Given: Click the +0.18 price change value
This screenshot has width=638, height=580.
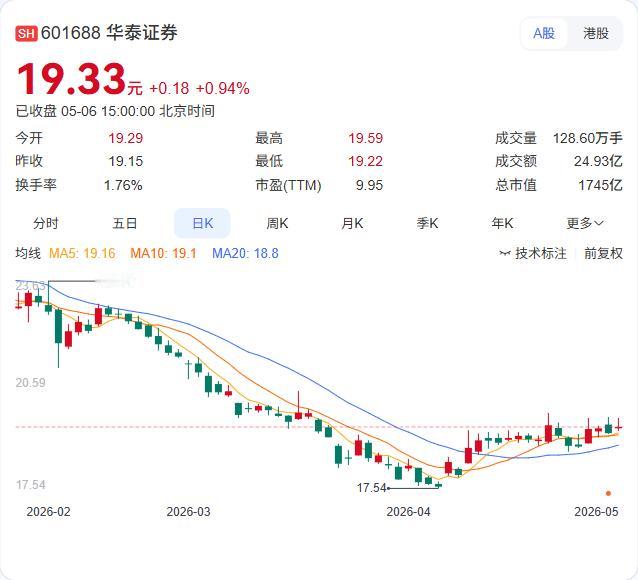Looking at the screenshot, I should click(x=169, y=88).
